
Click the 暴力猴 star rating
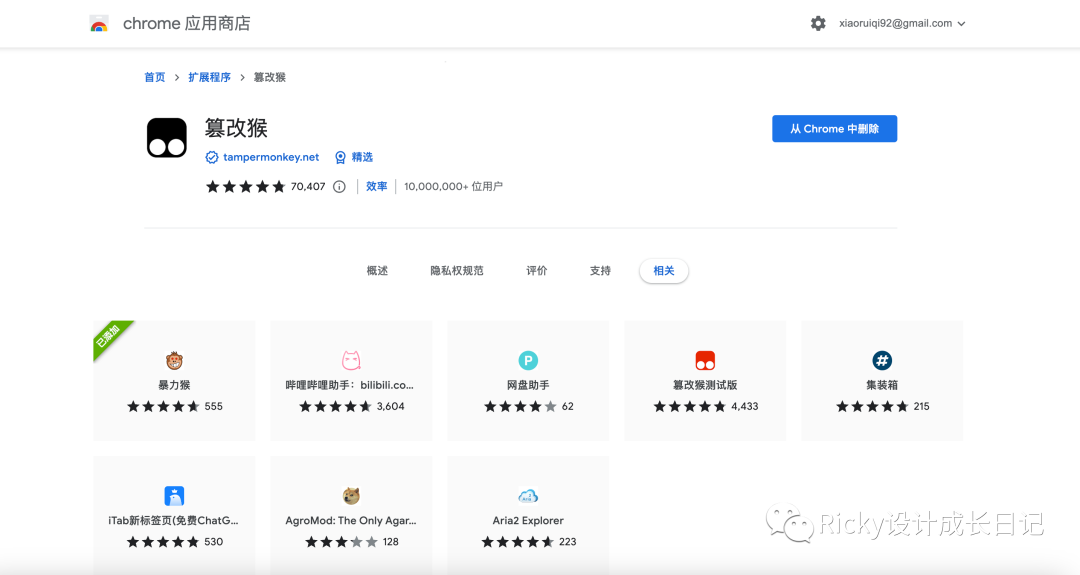coord(163,406)
